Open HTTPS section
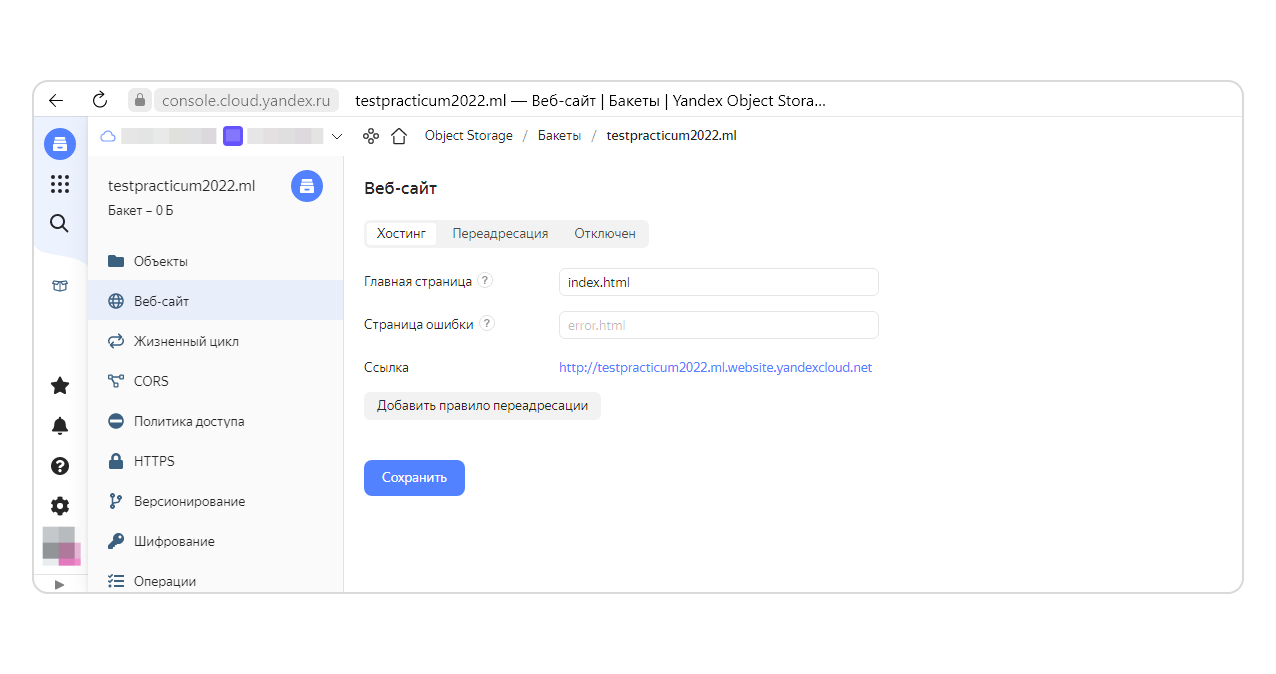 (x=216, y=461)
